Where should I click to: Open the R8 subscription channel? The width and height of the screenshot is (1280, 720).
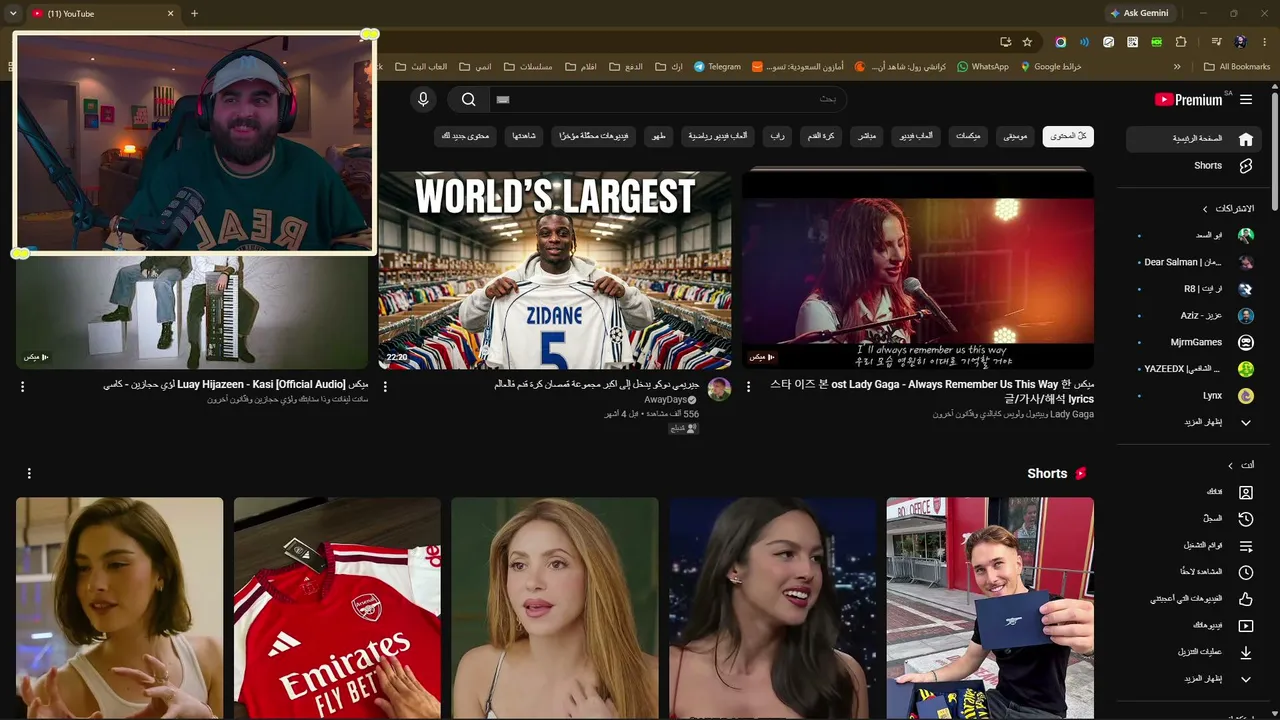click(x=1194, y=289)
